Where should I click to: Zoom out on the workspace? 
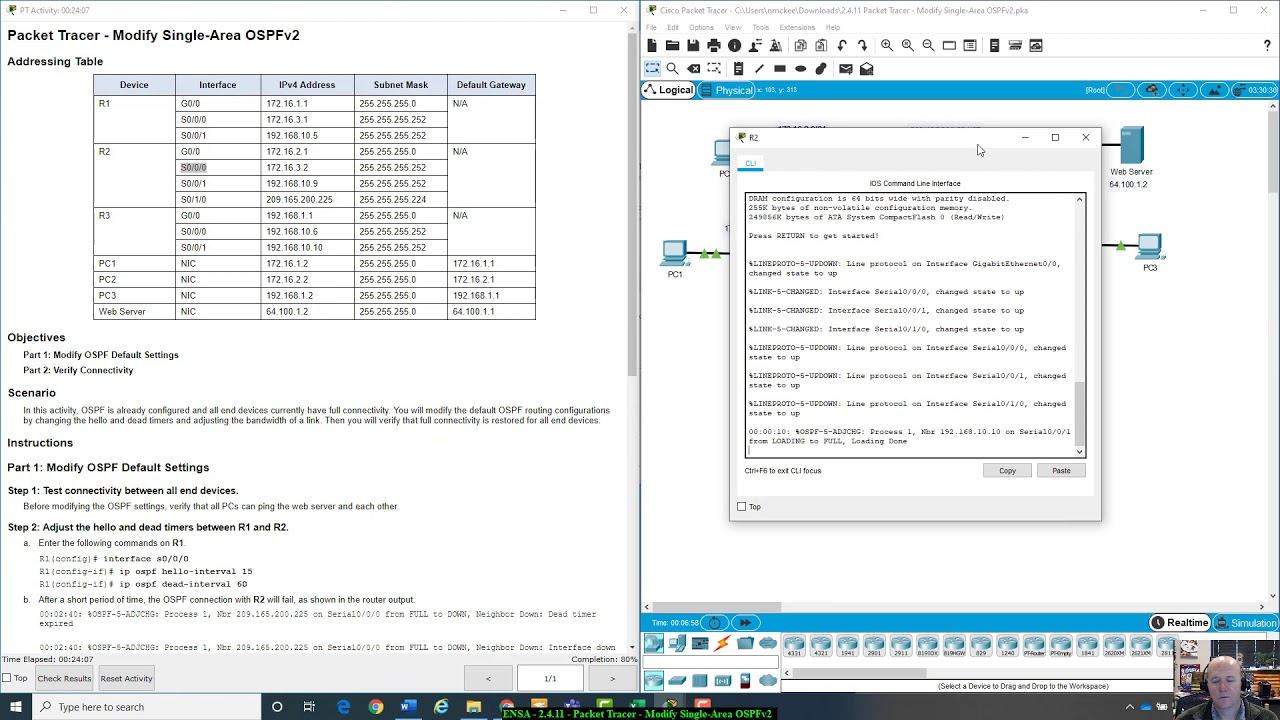(928, 46)
